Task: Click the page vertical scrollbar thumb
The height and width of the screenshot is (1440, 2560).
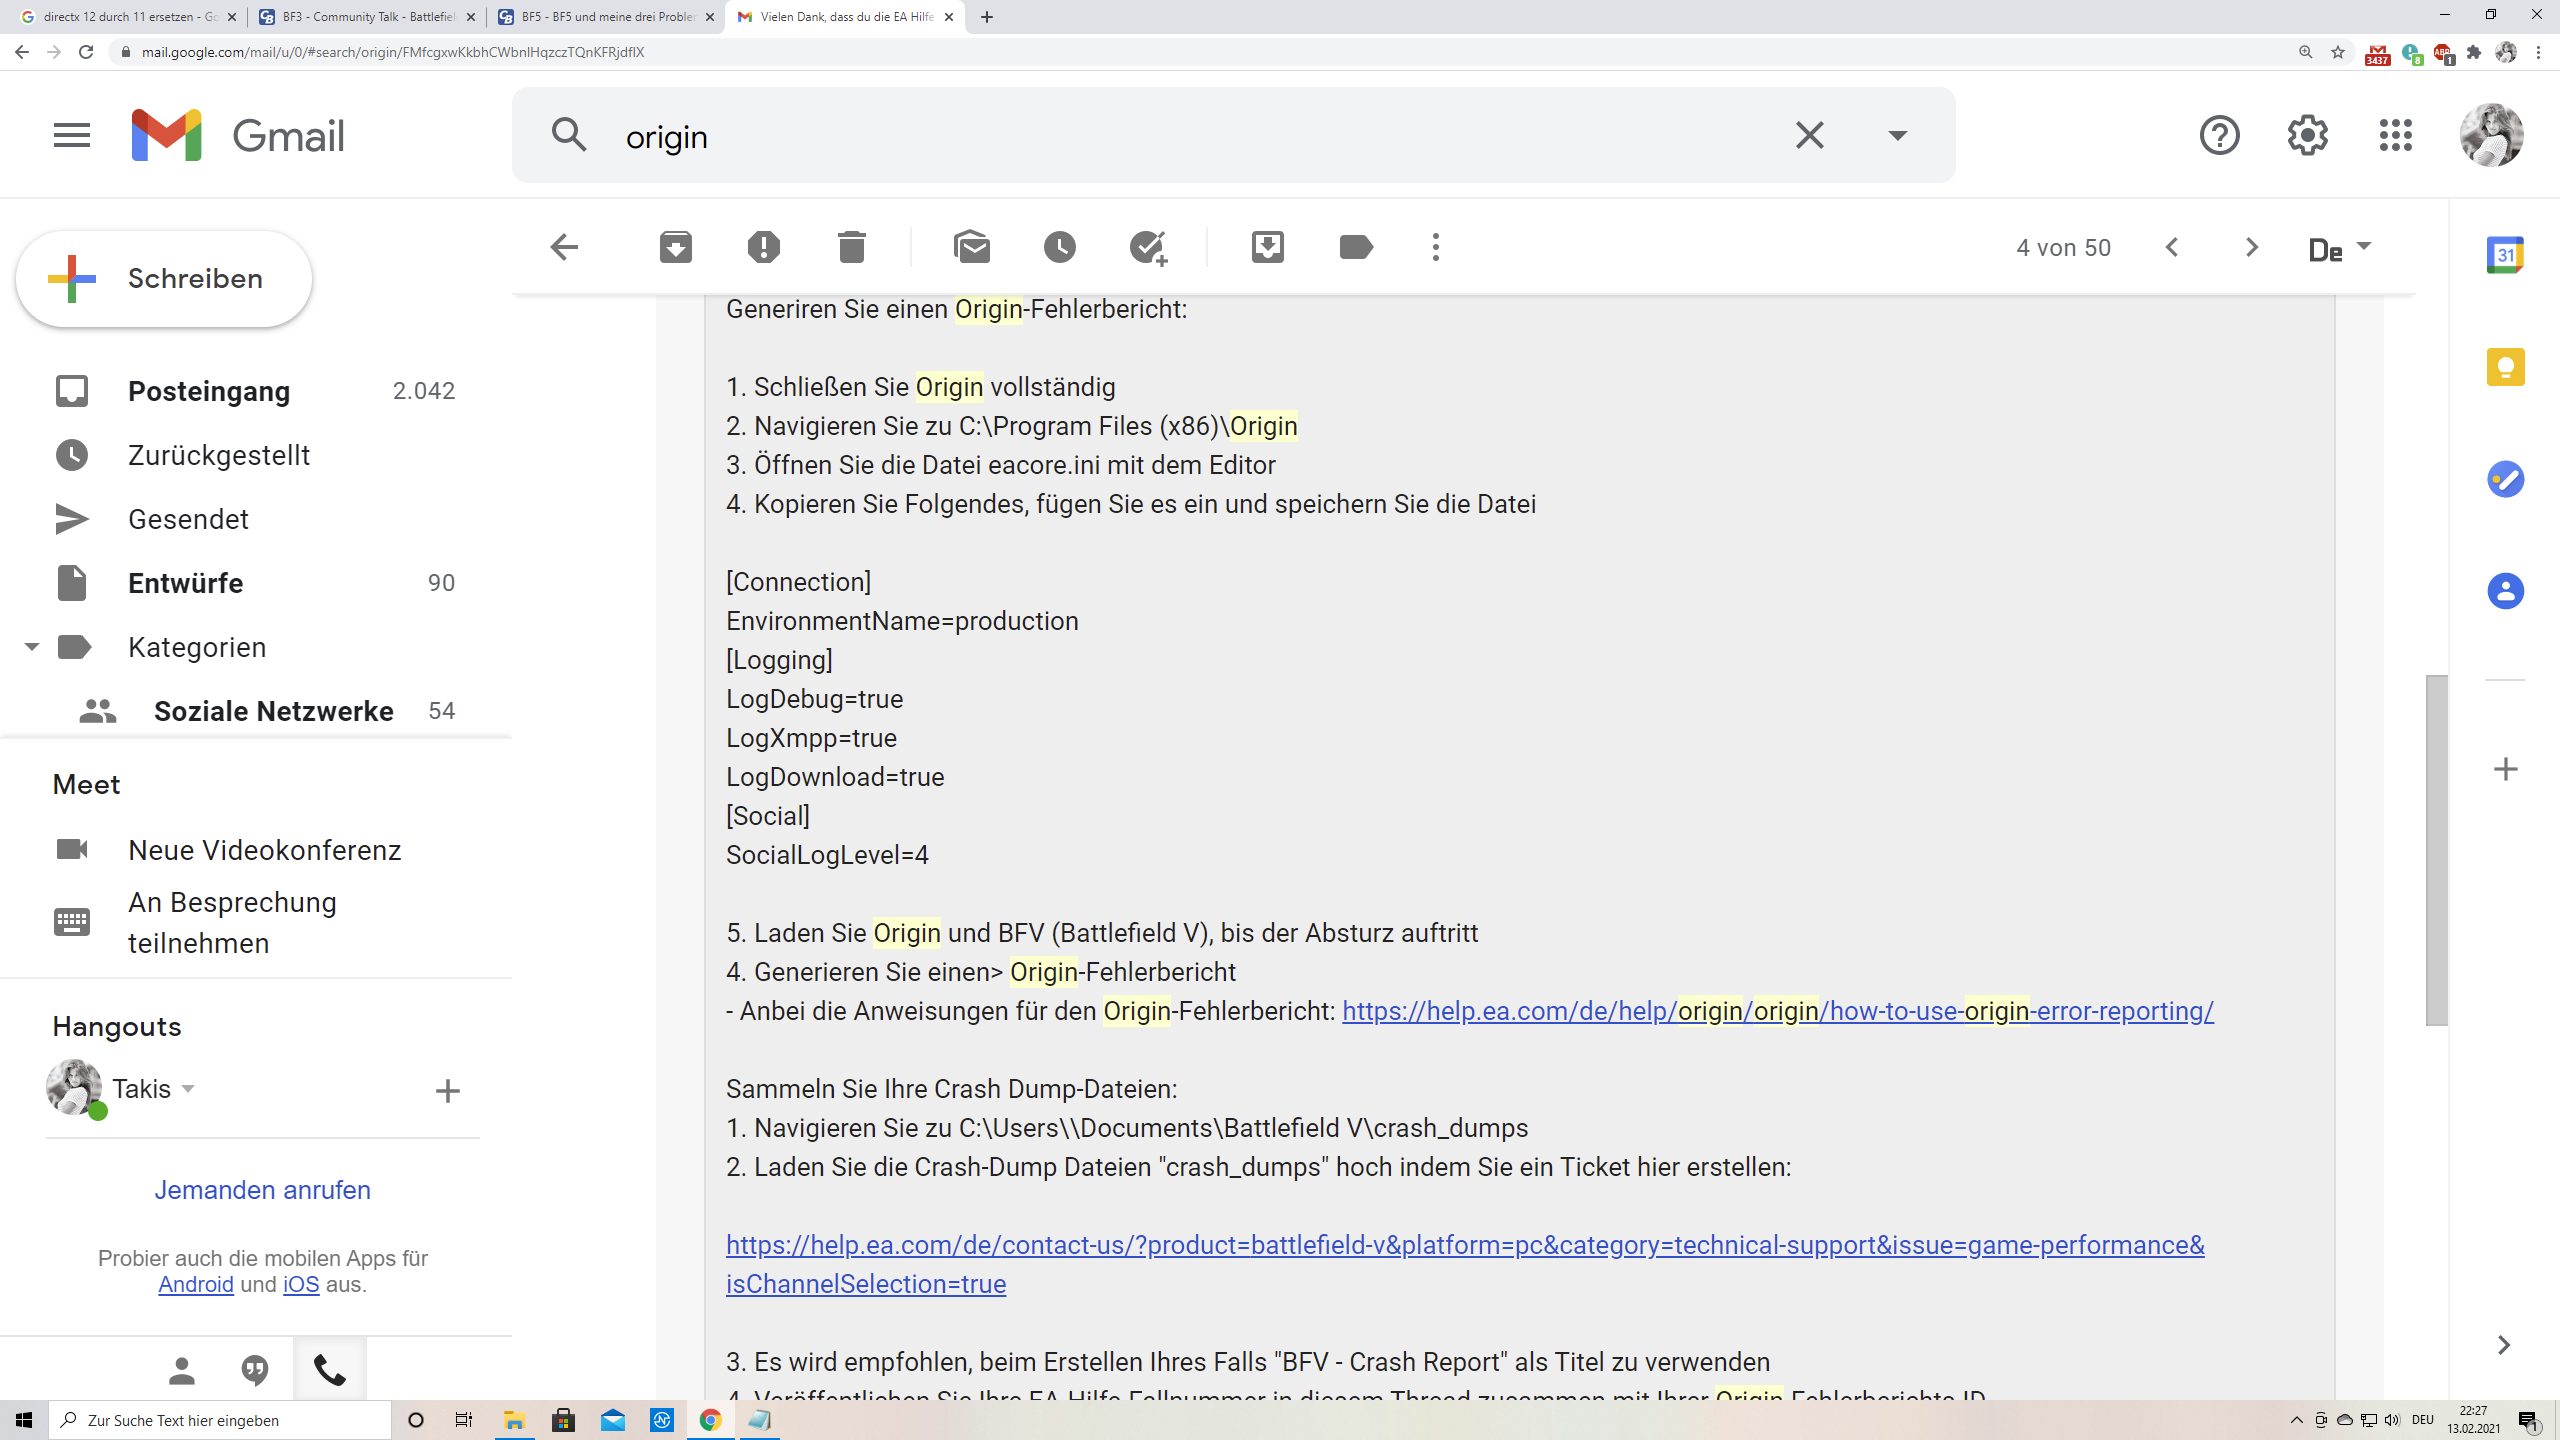Action: point(2436,850)
